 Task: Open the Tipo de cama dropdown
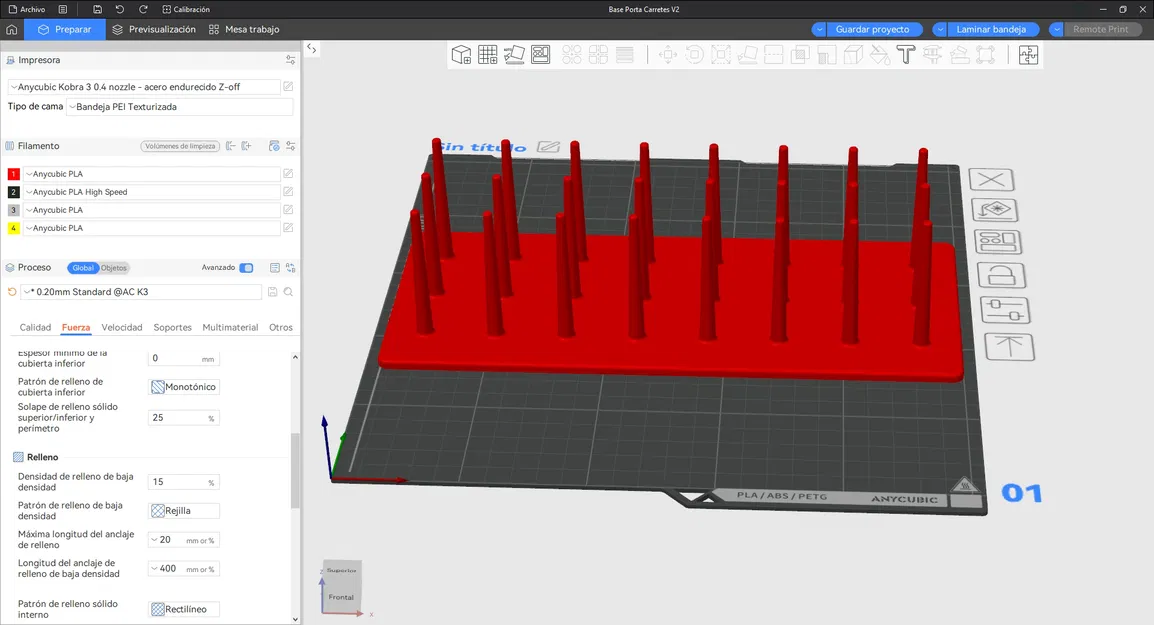tap(180, 107)
